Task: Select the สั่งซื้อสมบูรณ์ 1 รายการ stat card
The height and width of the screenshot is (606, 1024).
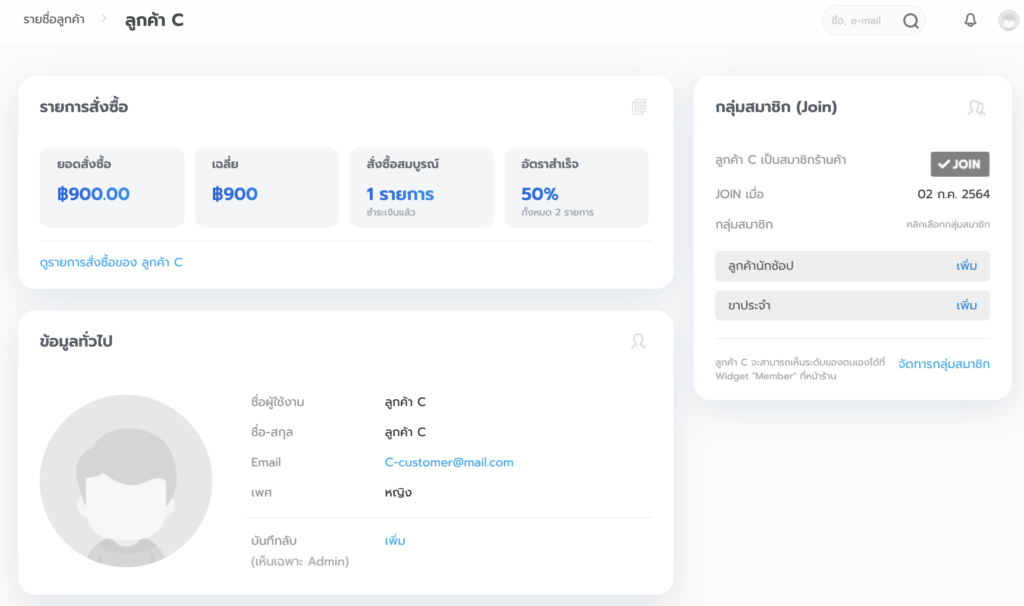Action: pyautogui.click(x=421, y=187)
